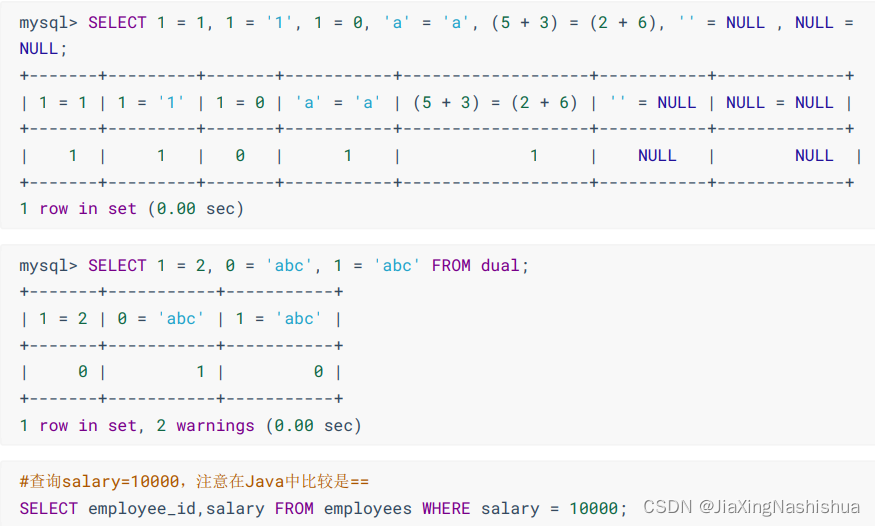
Task: Select the "1 = 1" column header
Action: (63, 103)
